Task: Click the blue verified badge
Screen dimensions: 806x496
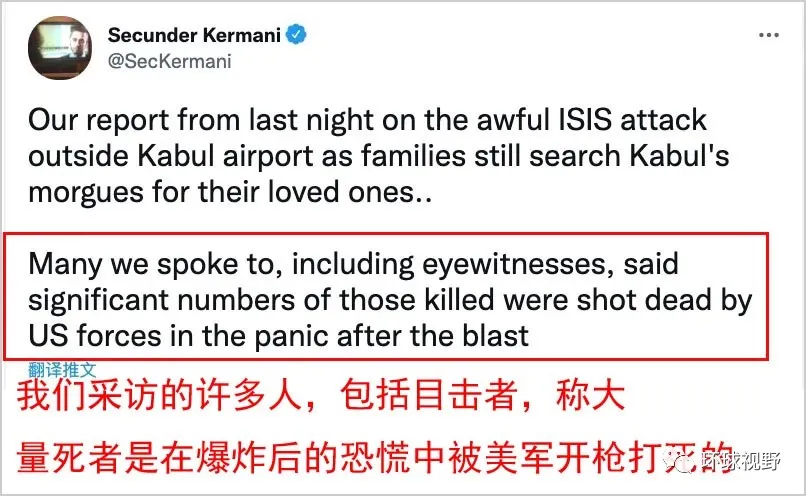Action: [296, 35]
